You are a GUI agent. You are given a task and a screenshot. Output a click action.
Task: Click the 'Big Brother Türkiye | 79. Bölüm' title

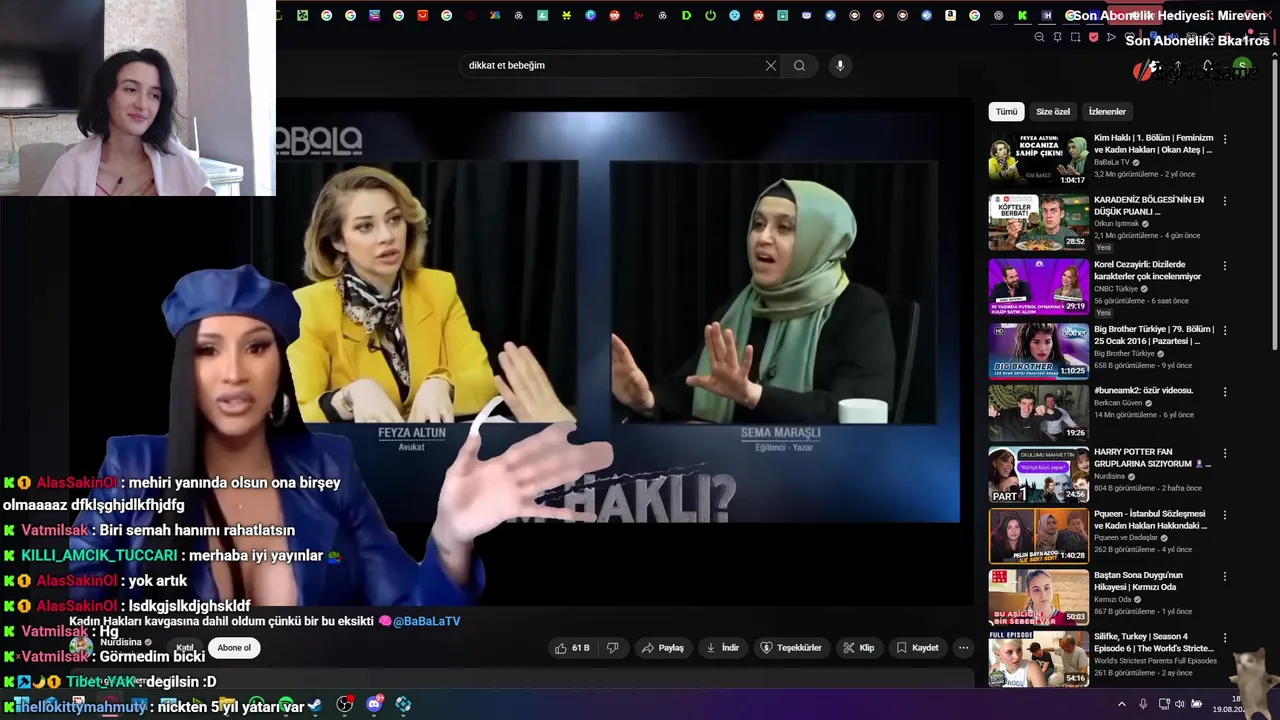(x=1154, y=335)
